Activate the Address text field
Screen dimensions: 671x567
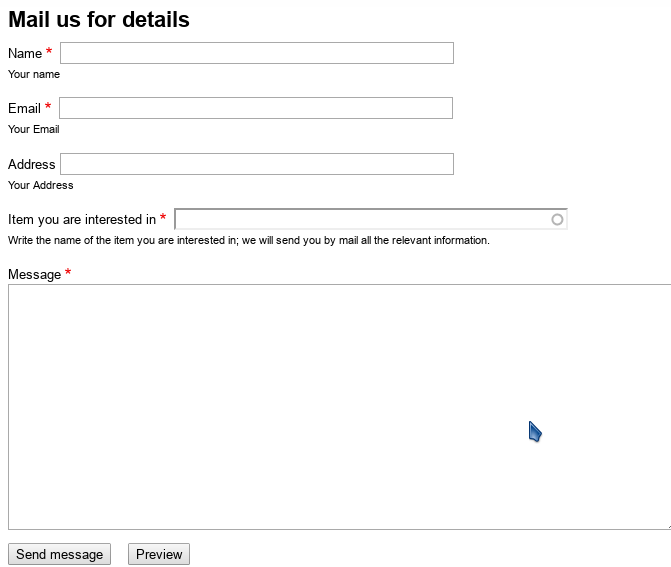coord(257,164)
